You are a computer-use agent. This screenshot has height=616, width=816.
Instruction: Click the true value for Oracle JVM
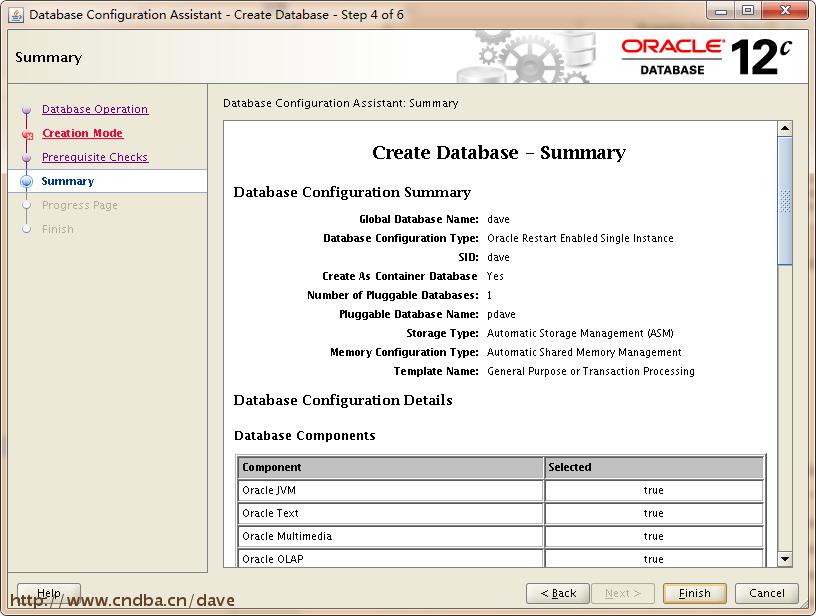click(x=654, y=490)
